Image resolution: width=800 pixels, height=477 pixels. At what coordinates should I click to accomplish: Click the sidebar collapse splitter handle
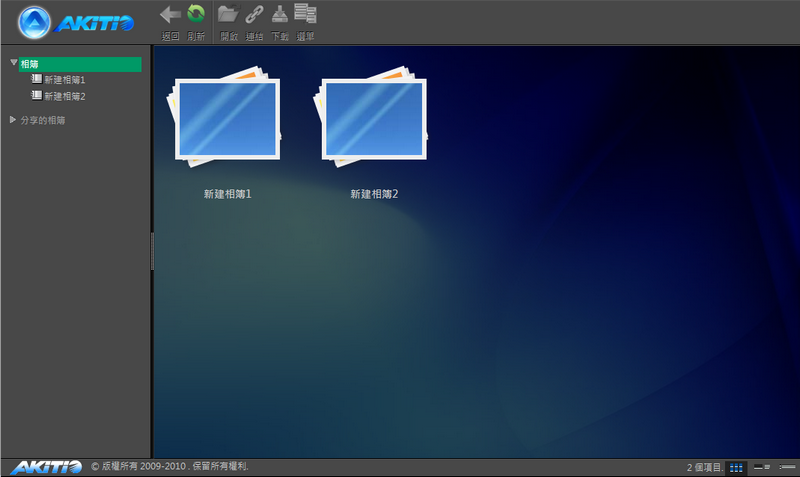(152, 251)
